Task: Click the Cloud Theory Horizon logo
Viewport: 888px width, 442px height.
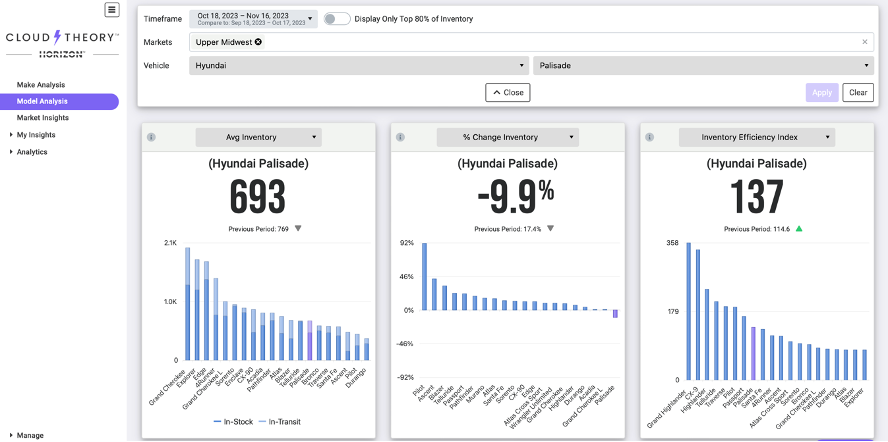Action: (62, 44)
